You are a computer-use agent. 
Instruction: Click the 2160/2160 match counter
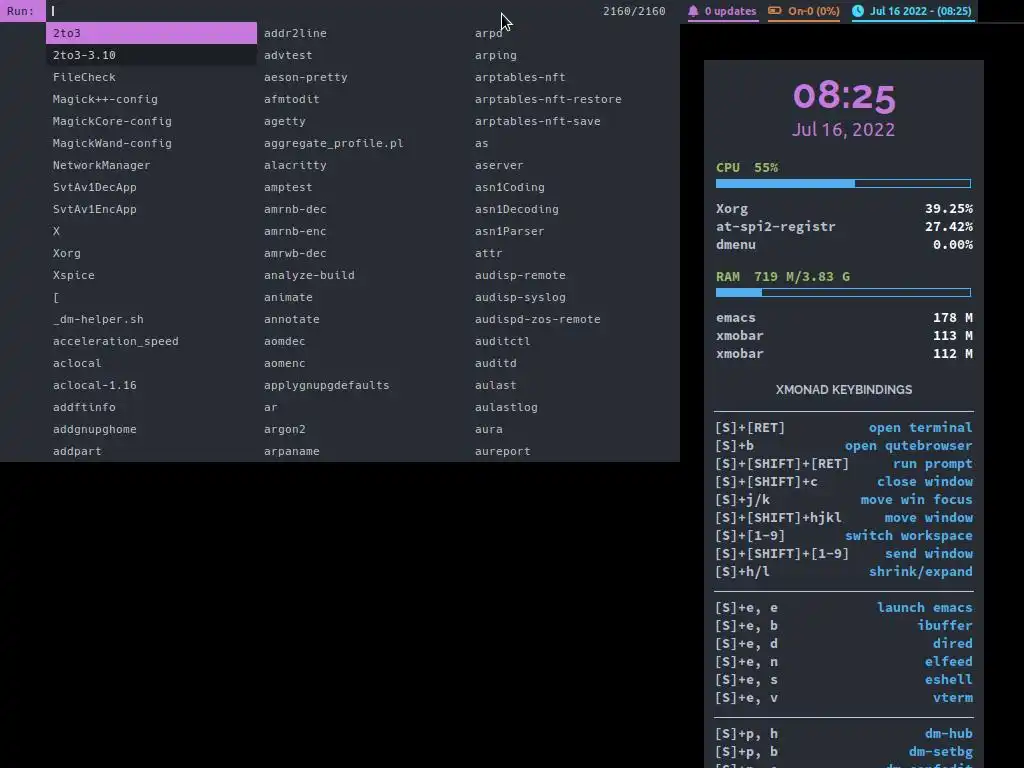click(634, 11)
